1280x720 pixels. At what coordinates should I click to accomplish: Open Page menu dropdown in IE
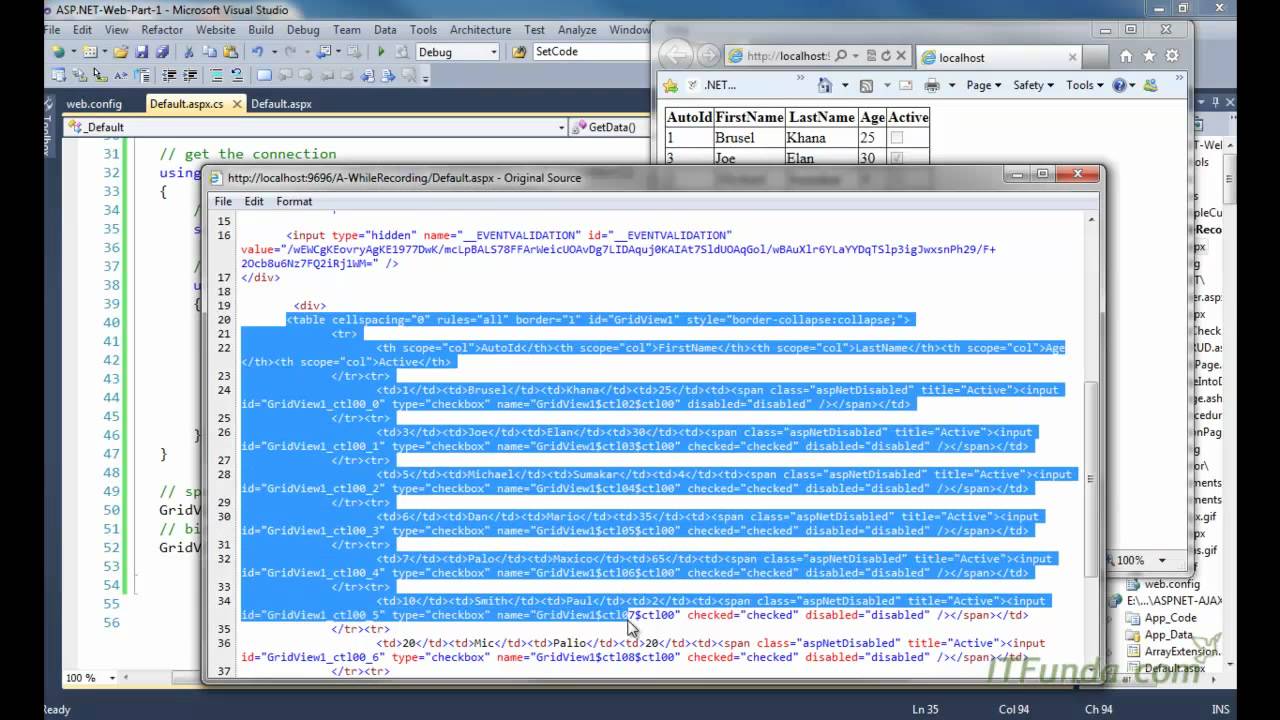point(984,85)
